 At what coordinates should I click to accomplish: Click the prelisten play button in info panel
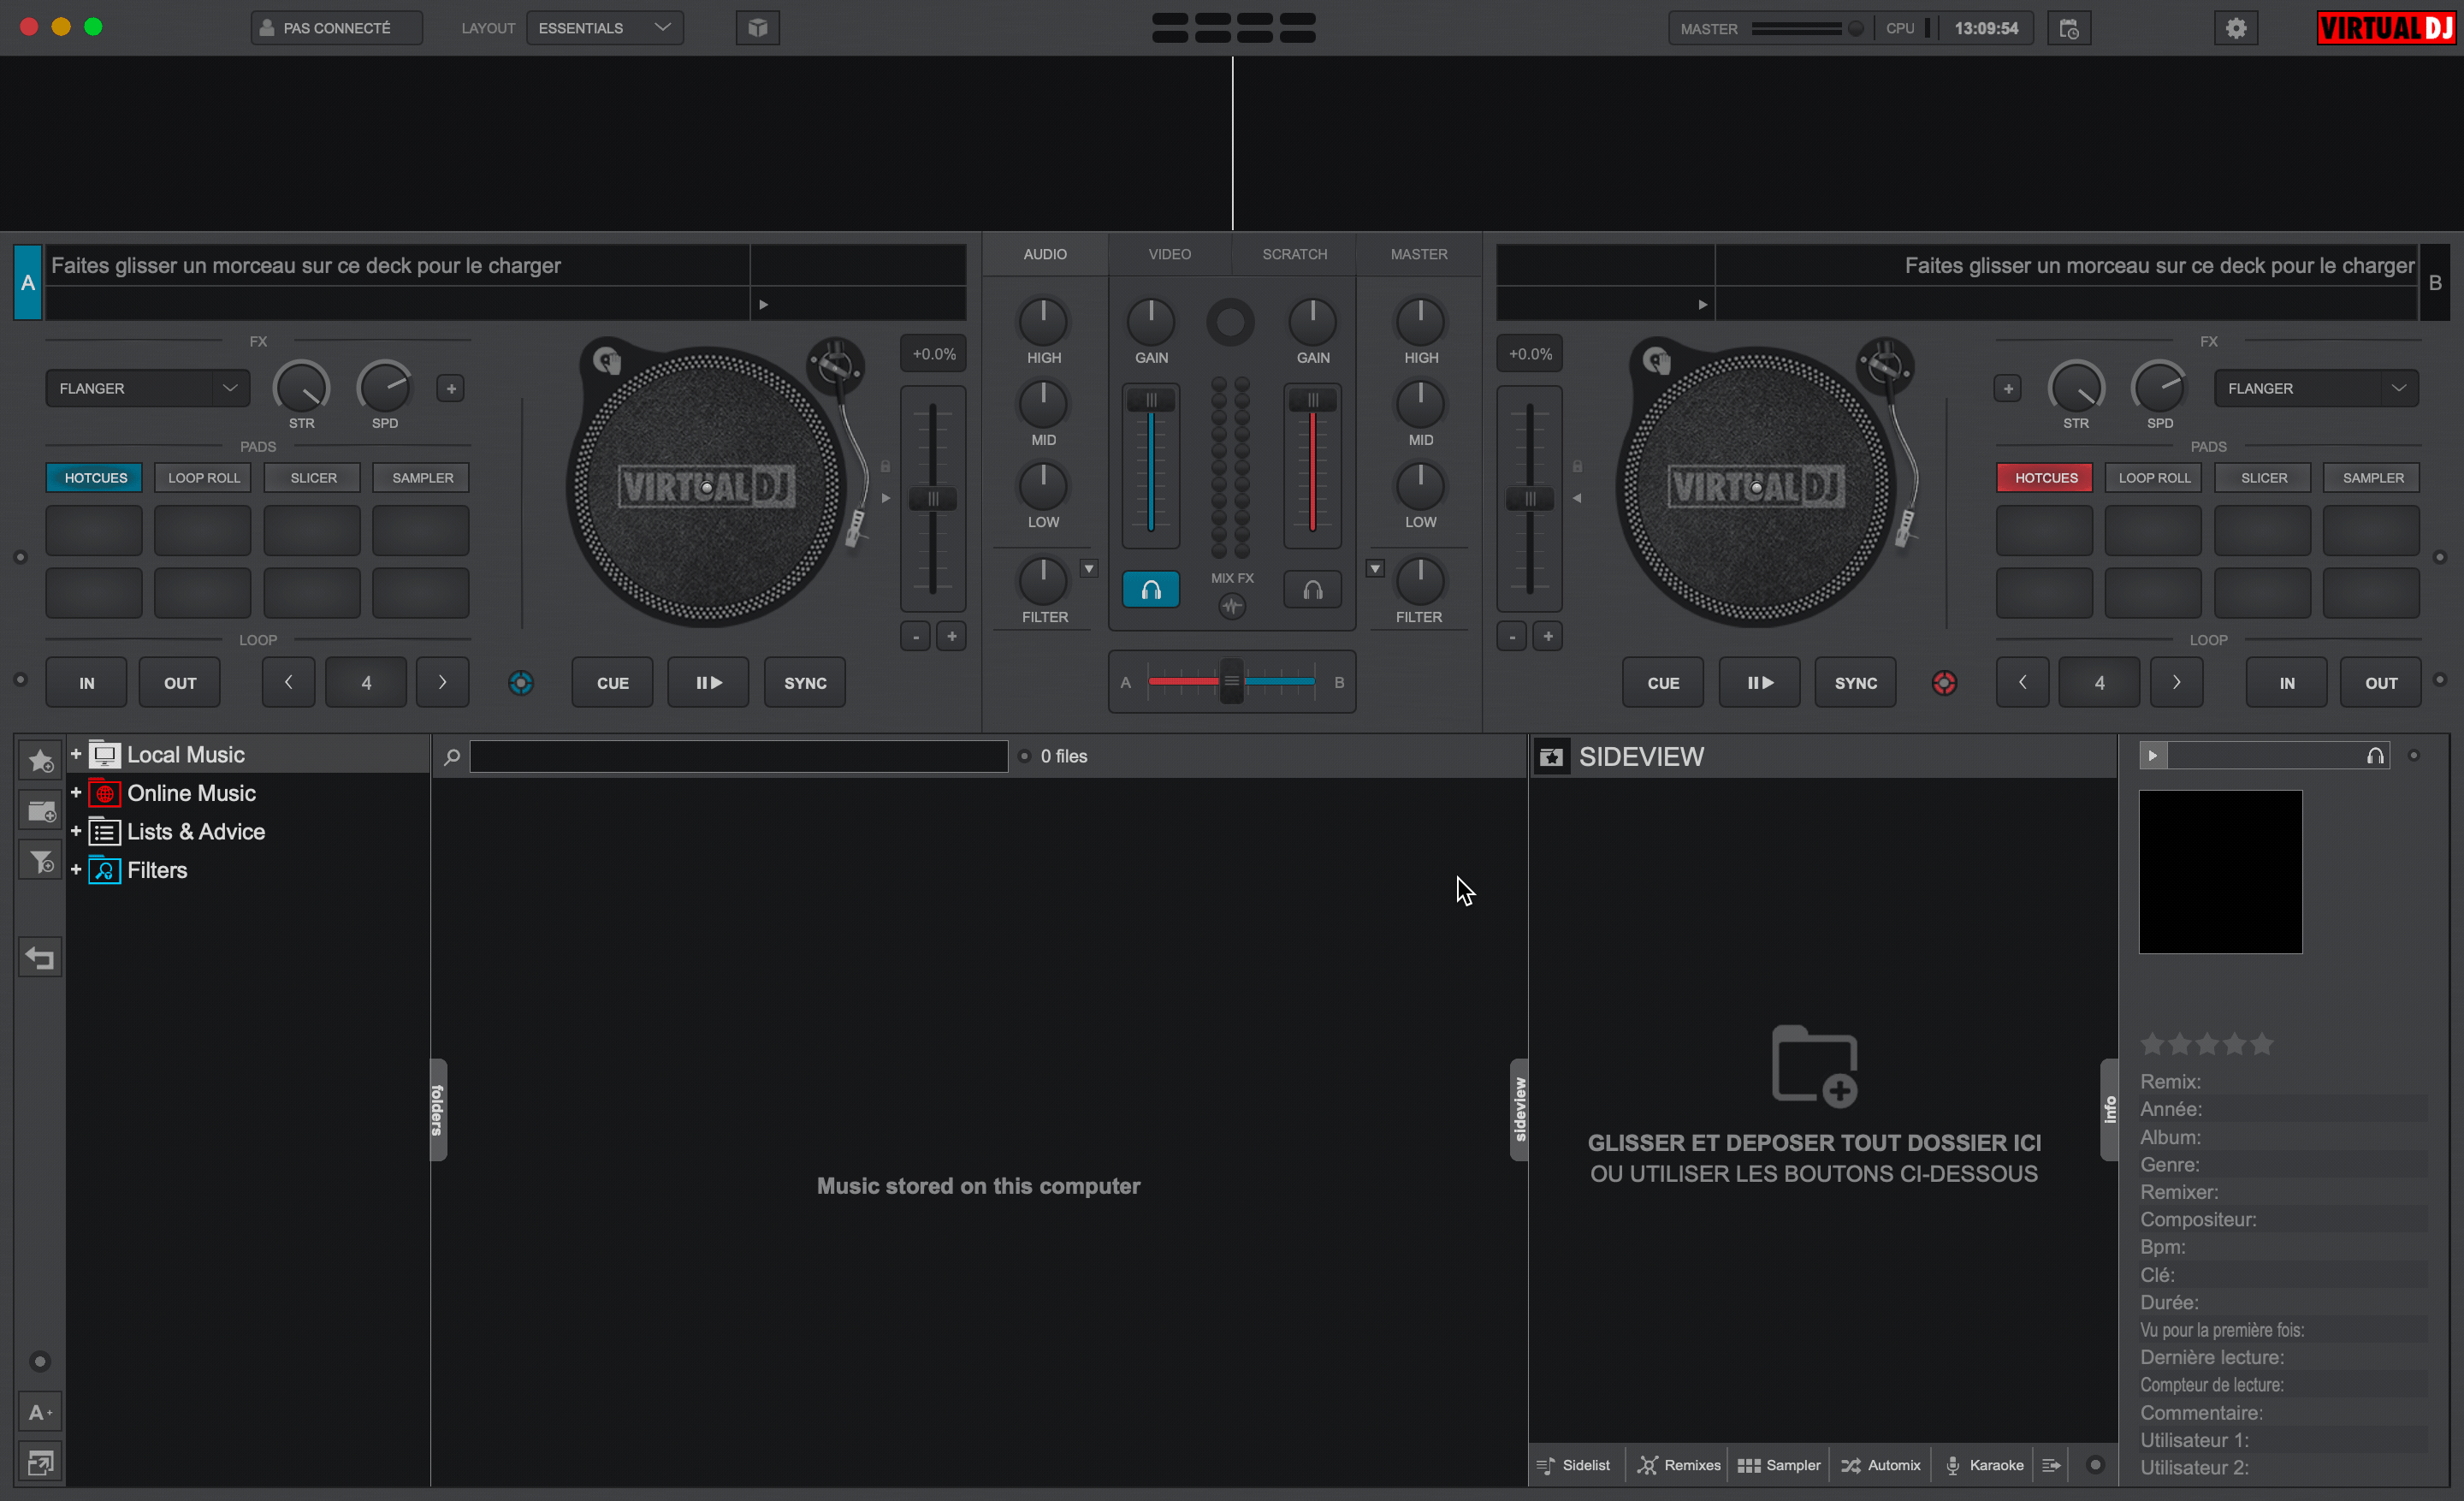click(x=2153, y=756)
